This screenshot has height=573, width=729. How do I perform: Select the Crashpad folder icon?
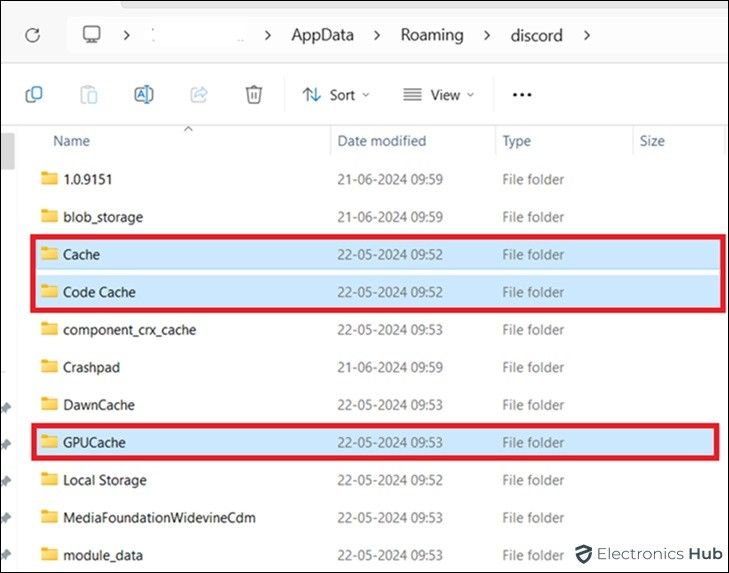(x=49, y=367)
